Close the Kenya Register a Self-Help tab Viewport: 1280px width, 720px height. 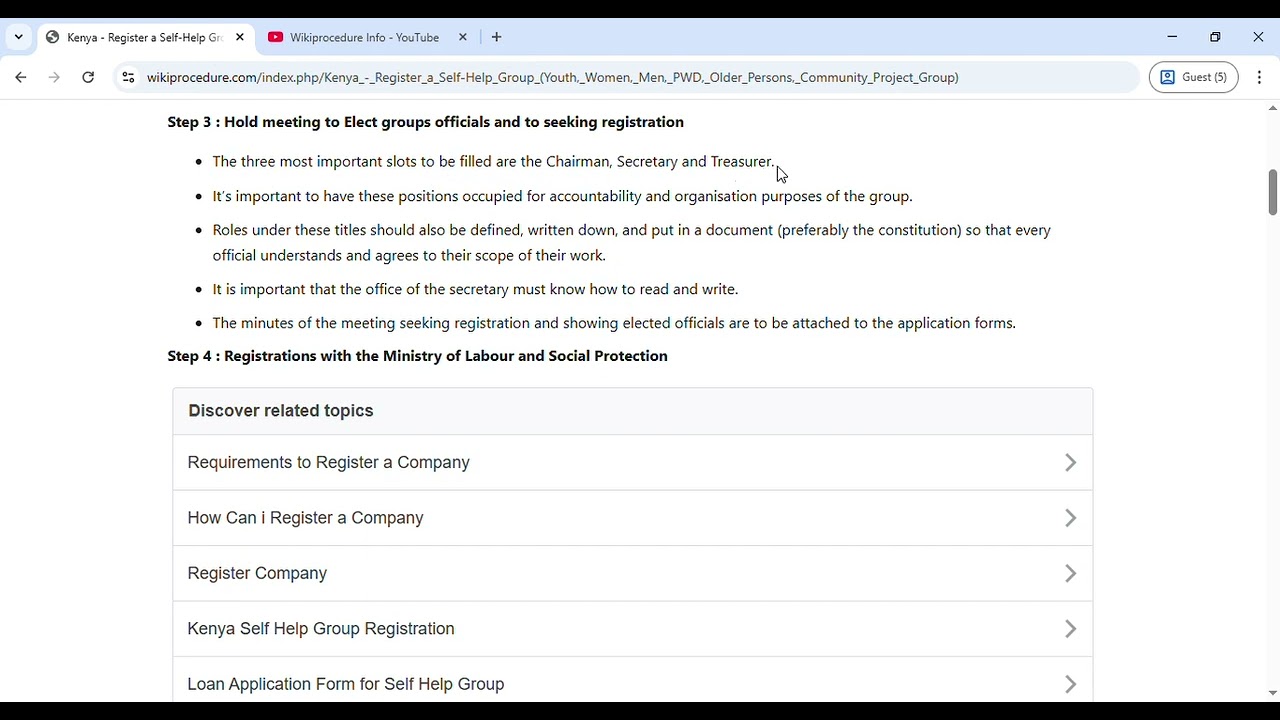tap(240, 37)
